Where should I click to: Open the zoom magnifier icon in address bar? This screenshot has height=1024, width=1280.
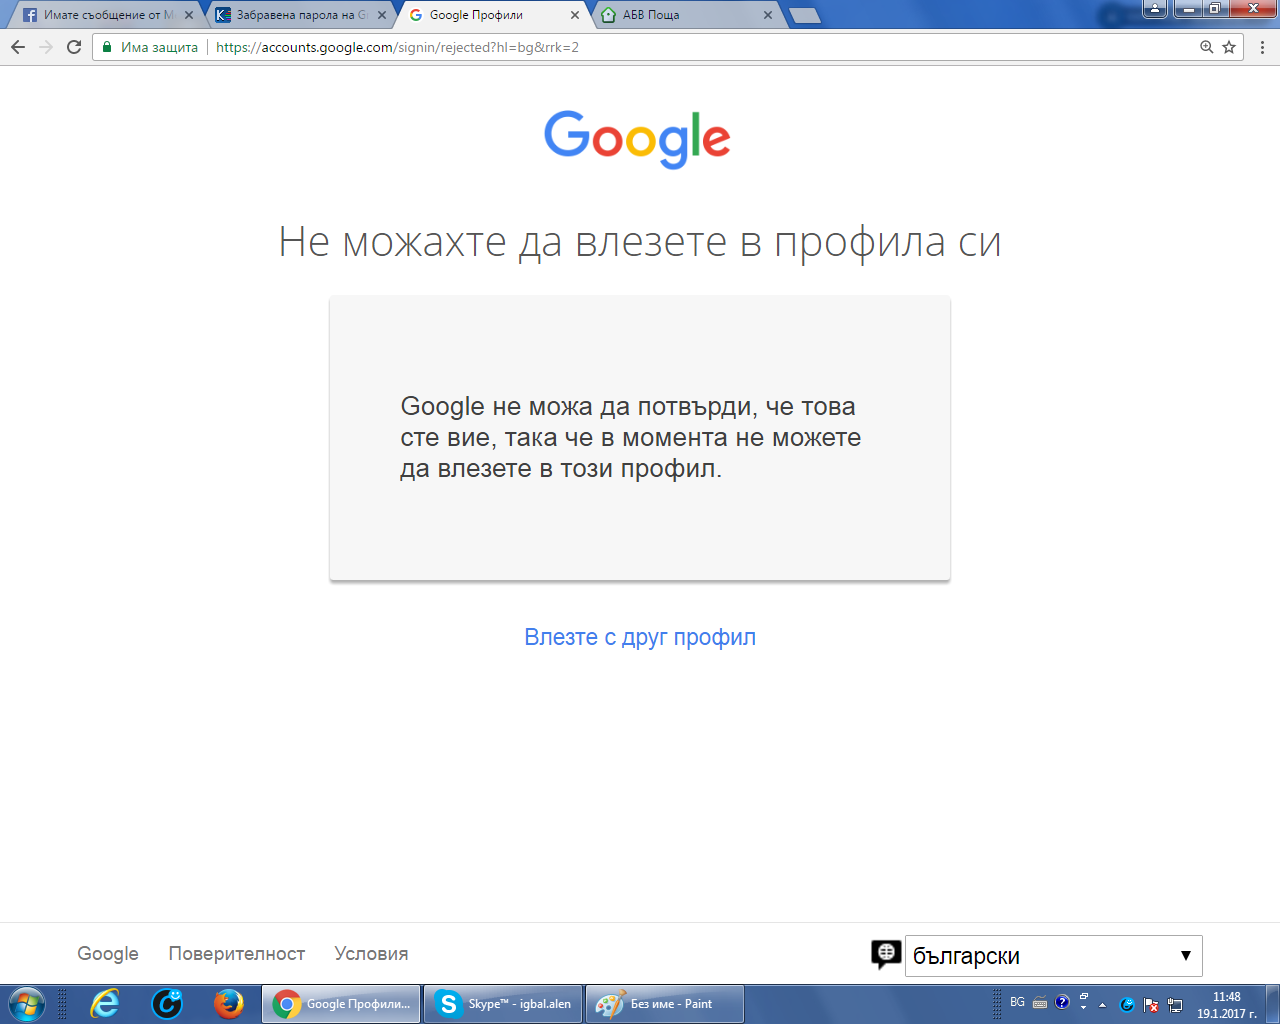[1206, 47]
